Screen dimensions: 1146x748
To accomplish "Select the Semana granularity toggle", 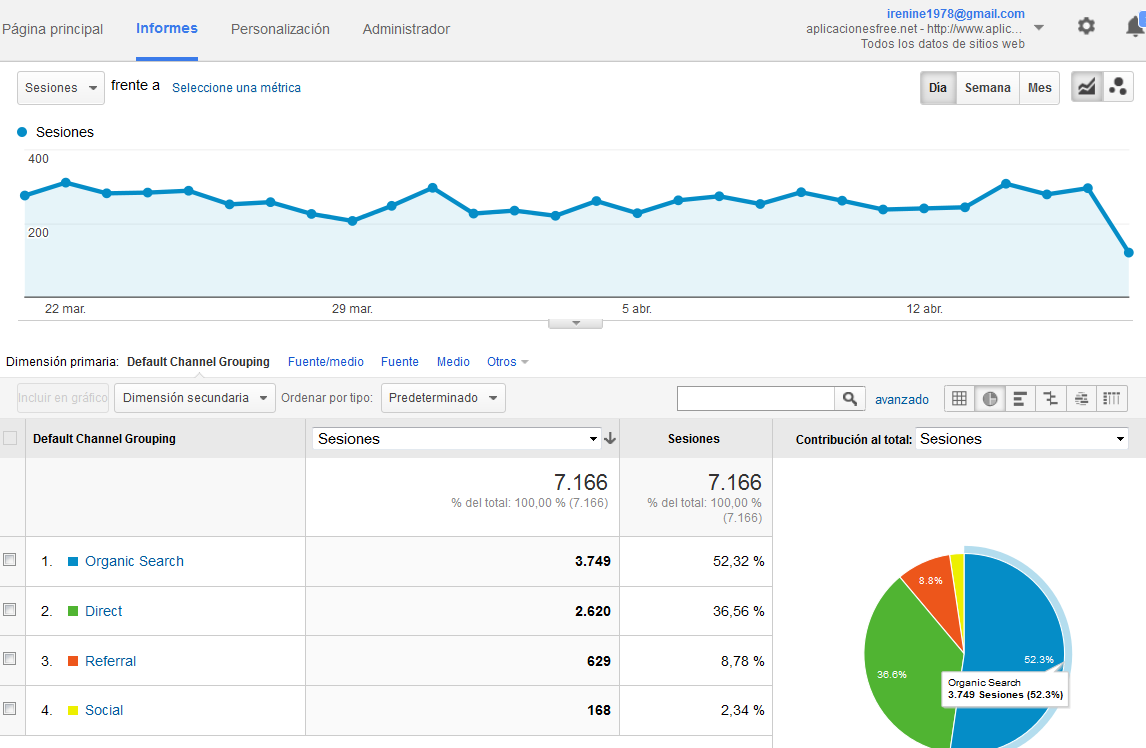I will [x=987, y=88].
